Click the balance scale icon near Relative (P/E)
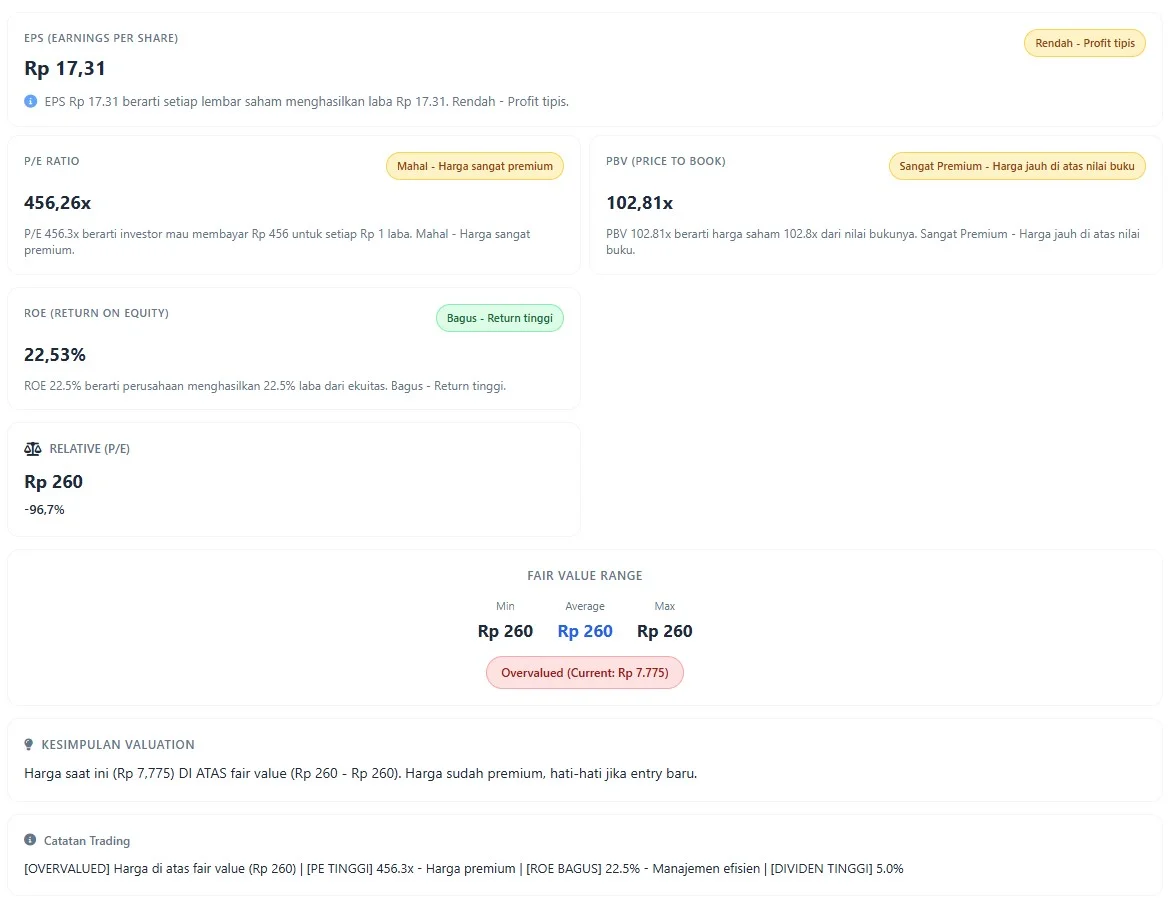Image resolution: width=1176 pixels, height=912 pixels. pos(33,449)
